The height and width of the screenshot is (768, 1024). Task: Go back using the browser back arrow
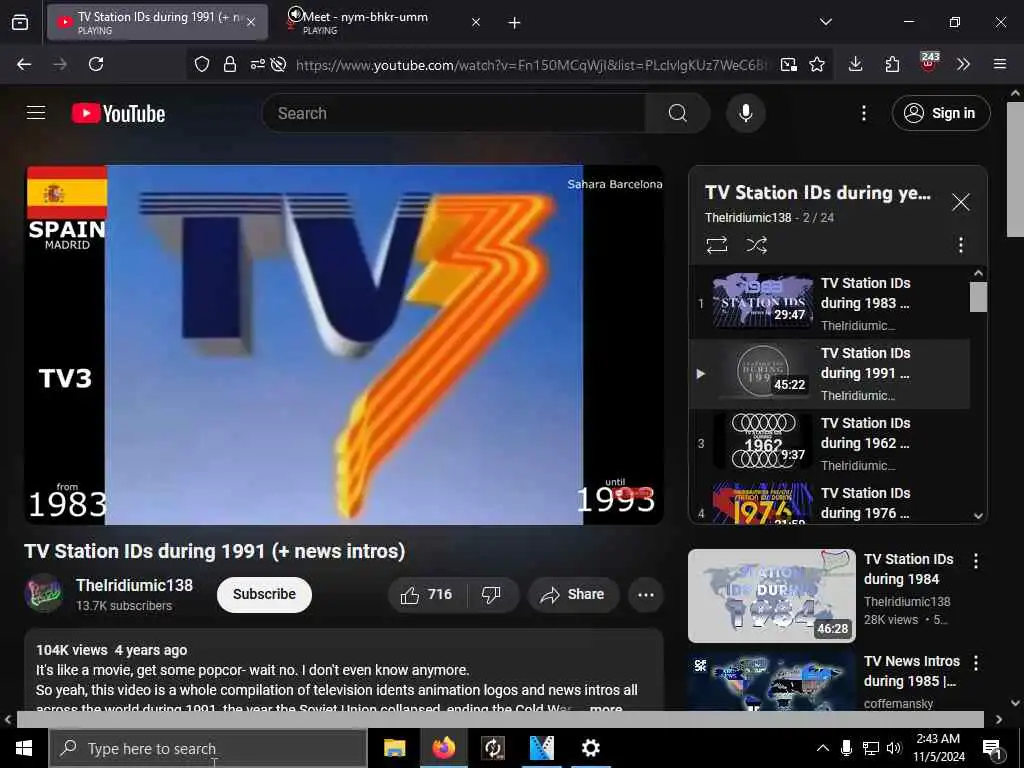[24, 64]
